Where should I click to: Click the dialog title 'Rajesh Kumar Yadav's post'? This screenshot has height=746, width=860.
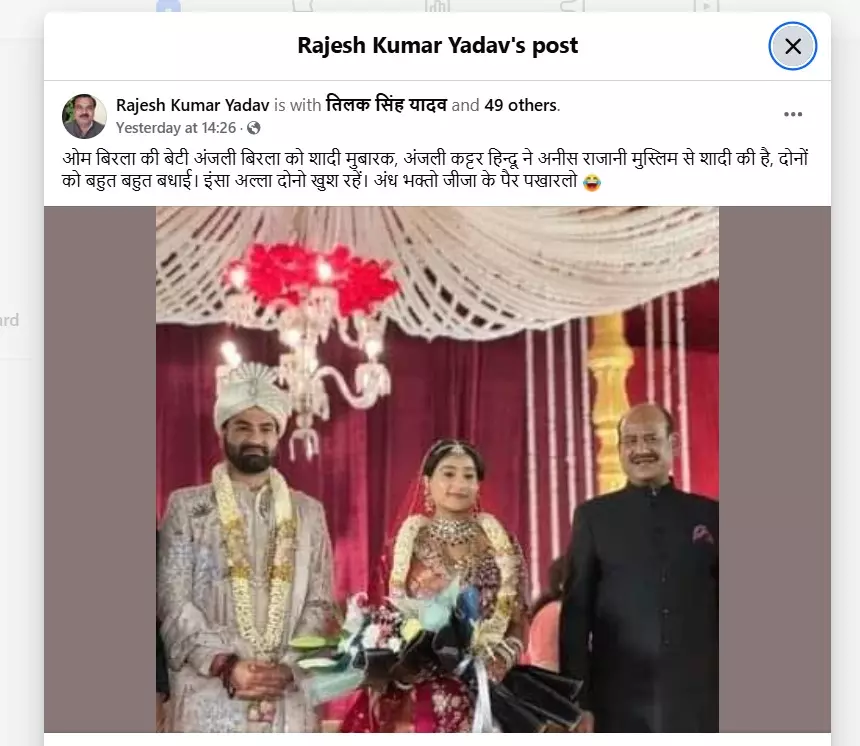pyautogui.click(x=437, y=46)
